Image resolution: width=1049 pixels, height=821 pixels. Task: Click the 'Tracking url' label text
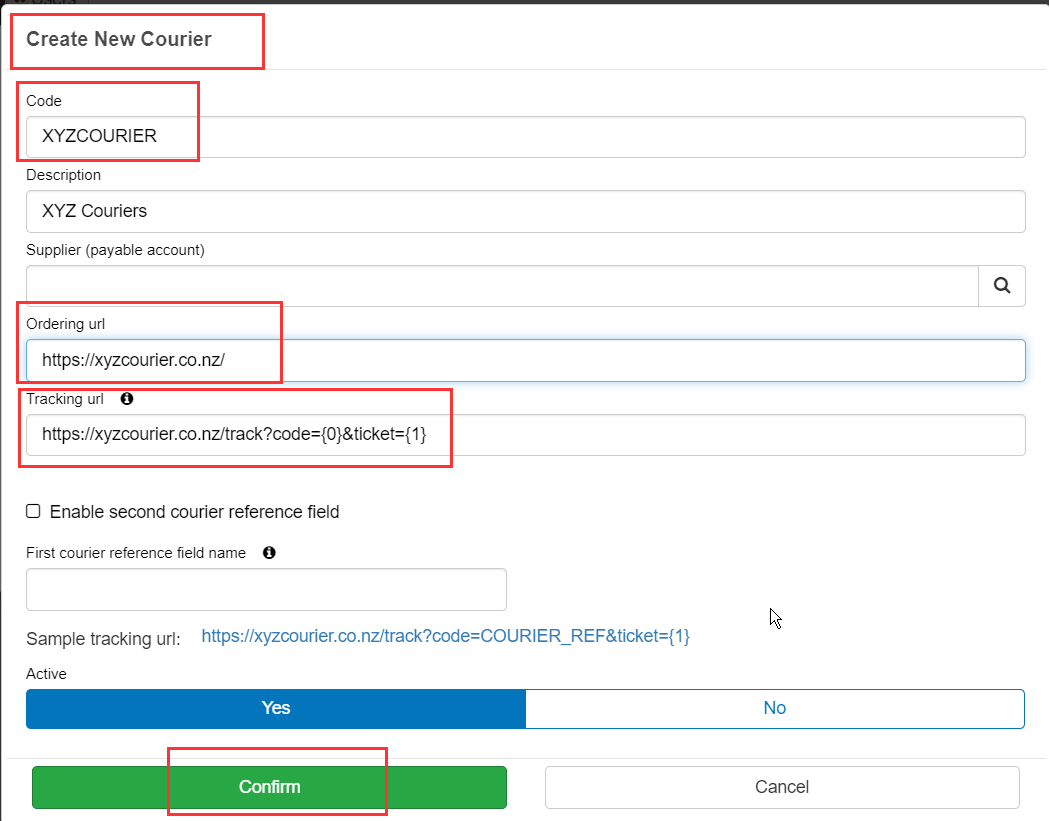click(65, 399)
